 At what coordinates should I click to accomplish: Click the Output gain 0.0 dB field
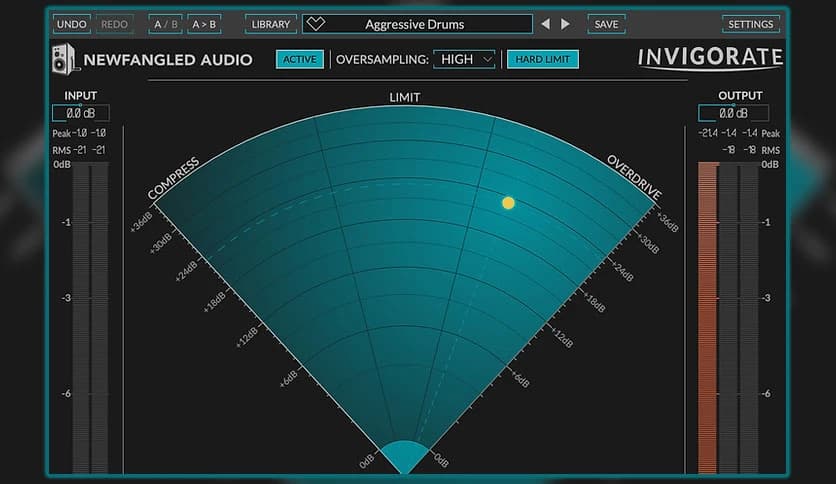tap(734, 113)
